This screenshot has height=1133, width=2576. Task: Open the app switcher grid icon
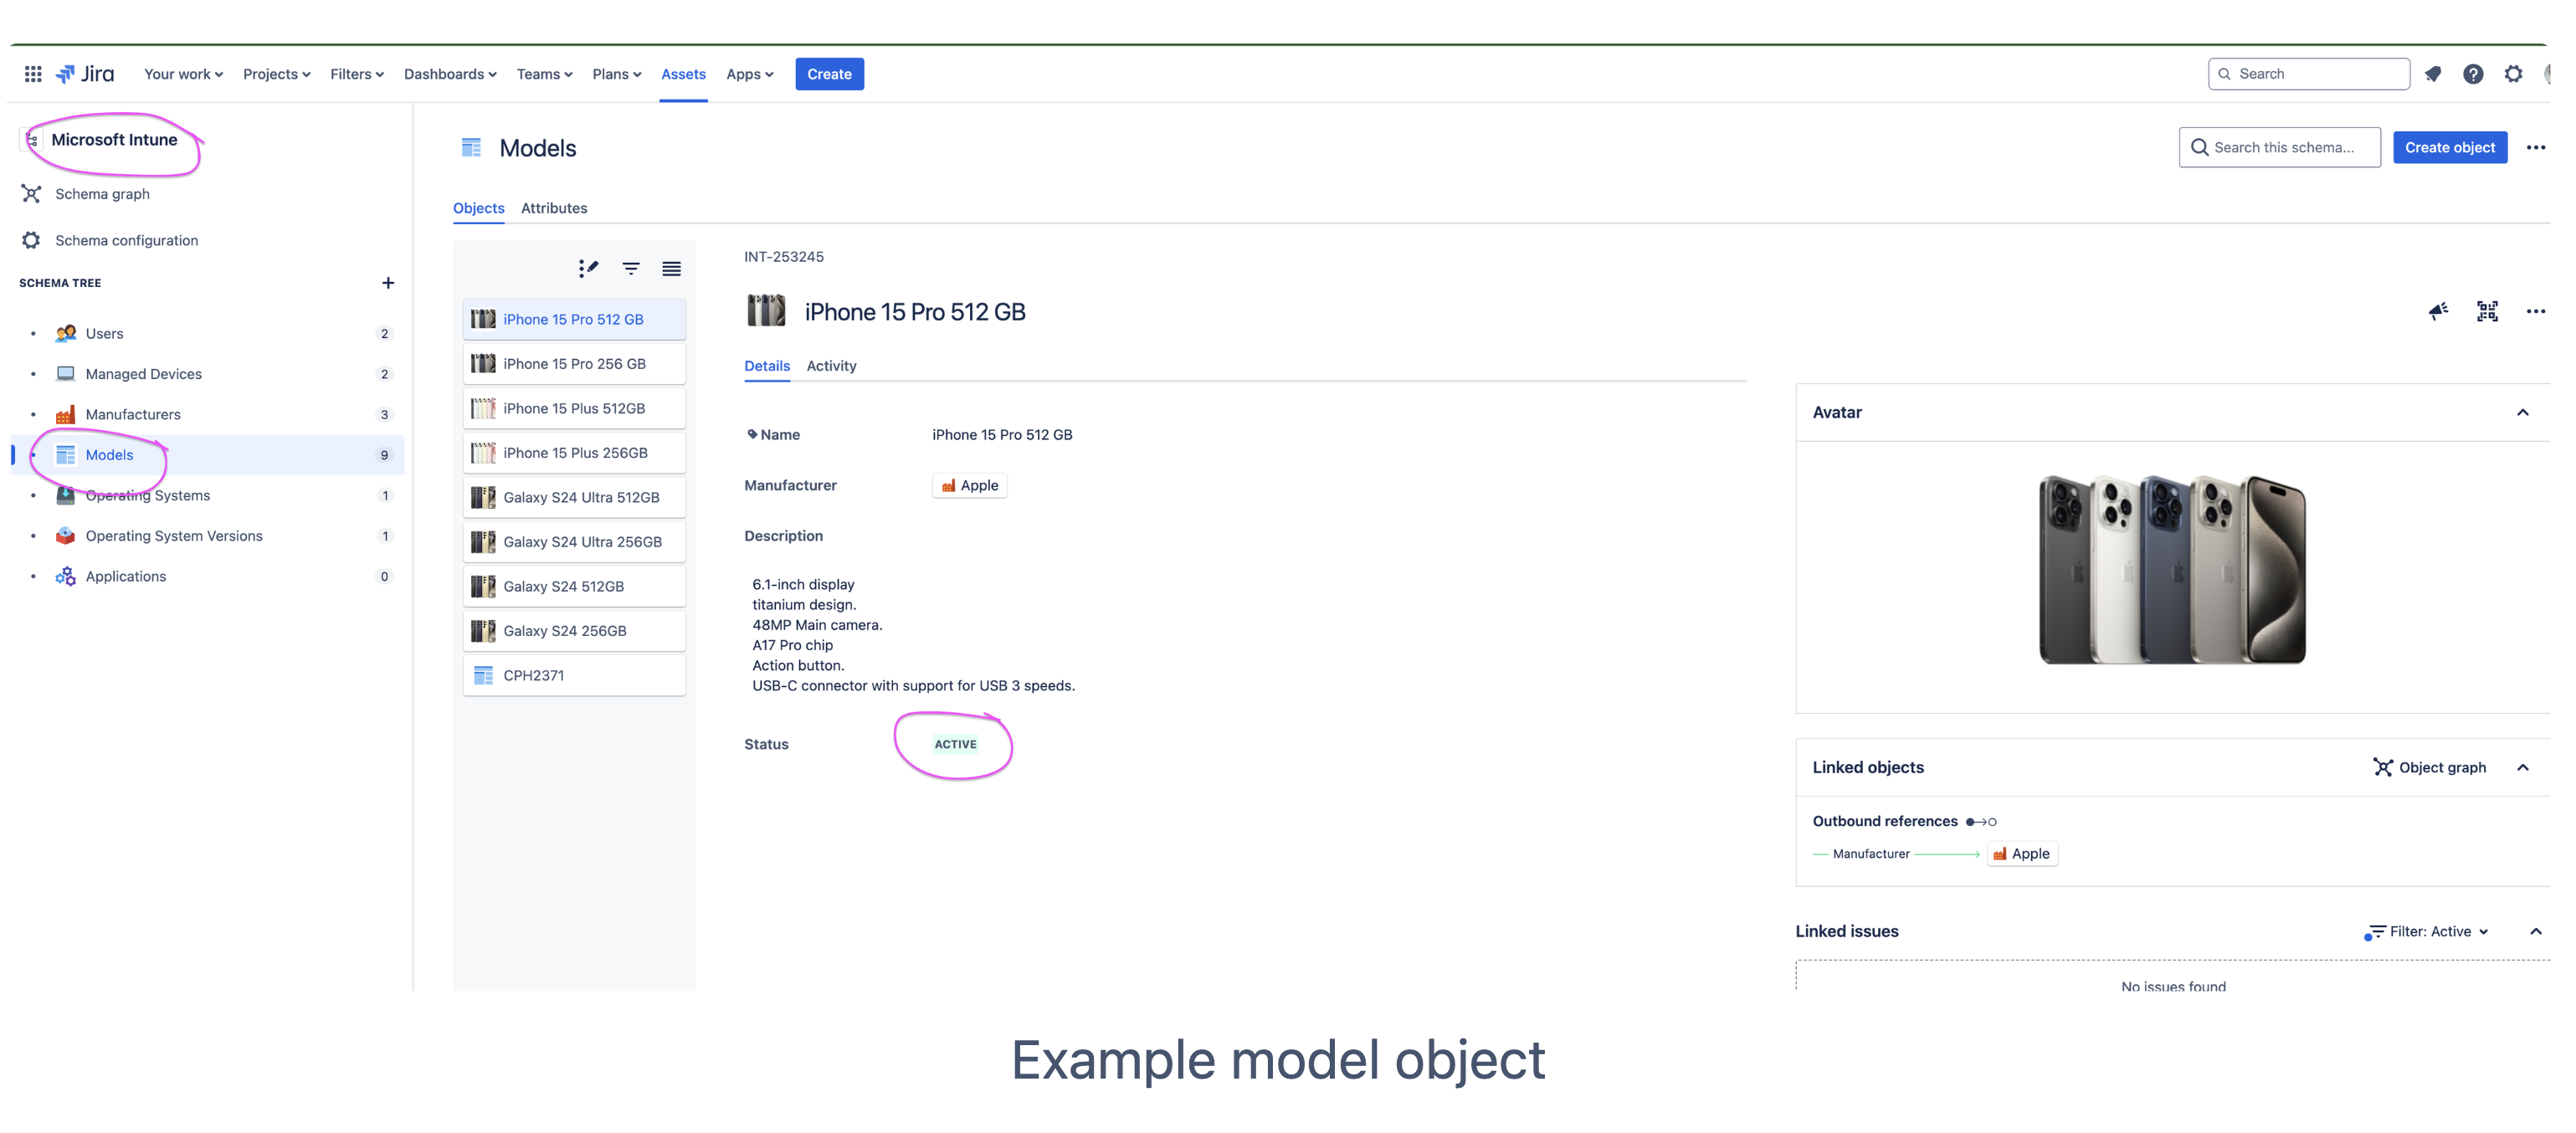click(33, 74)
